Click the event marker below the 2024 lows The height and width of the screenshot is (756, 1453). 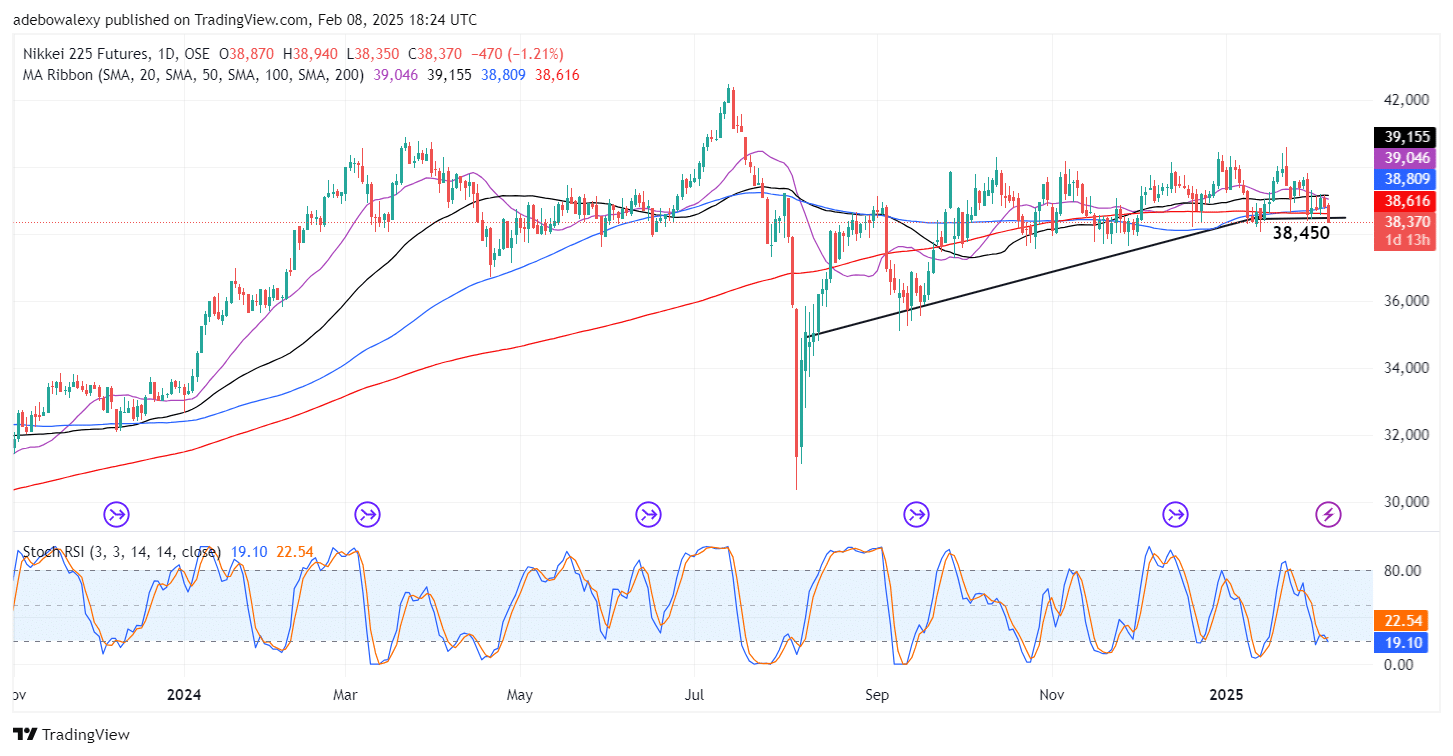(x=117, y=515)
